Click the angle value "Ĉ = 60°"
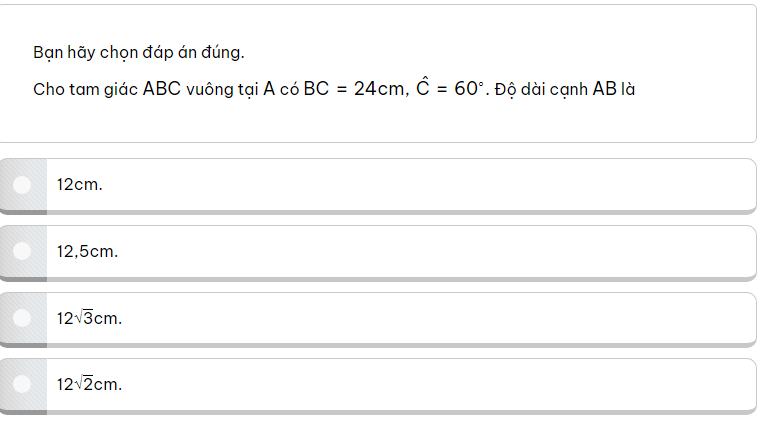The width and height of the screenshot is (759, 426). 450,88
